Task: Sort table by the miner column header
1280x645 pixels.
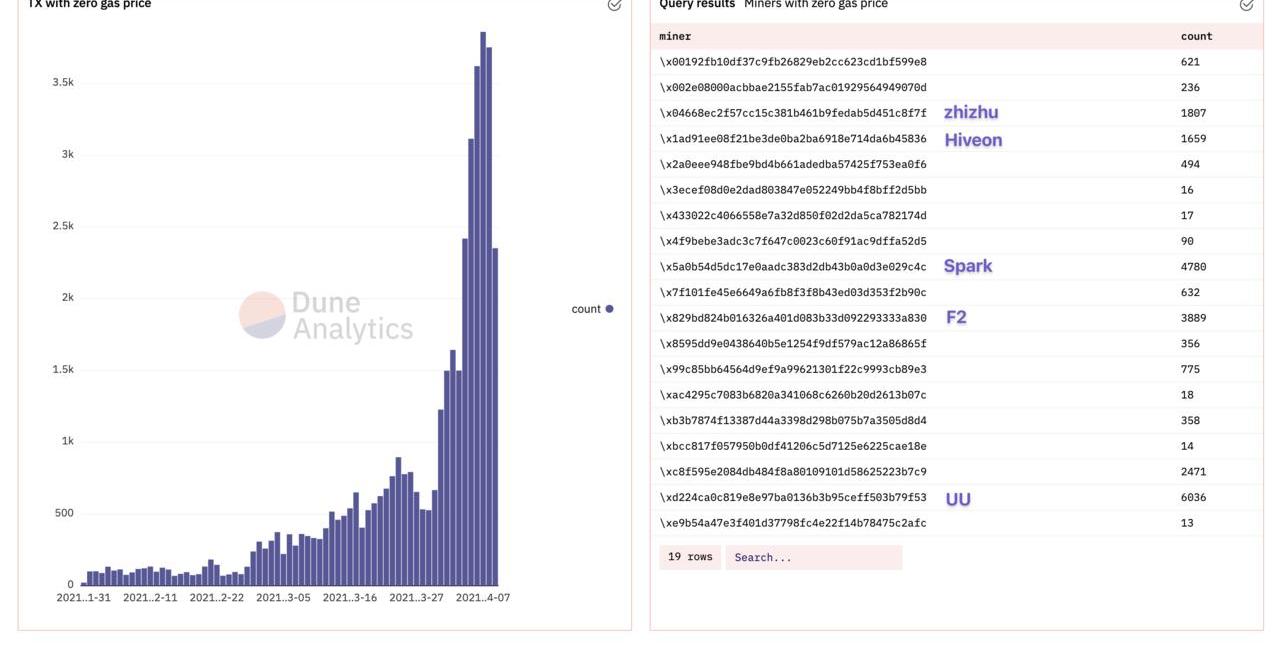Action: pos(675,36)
